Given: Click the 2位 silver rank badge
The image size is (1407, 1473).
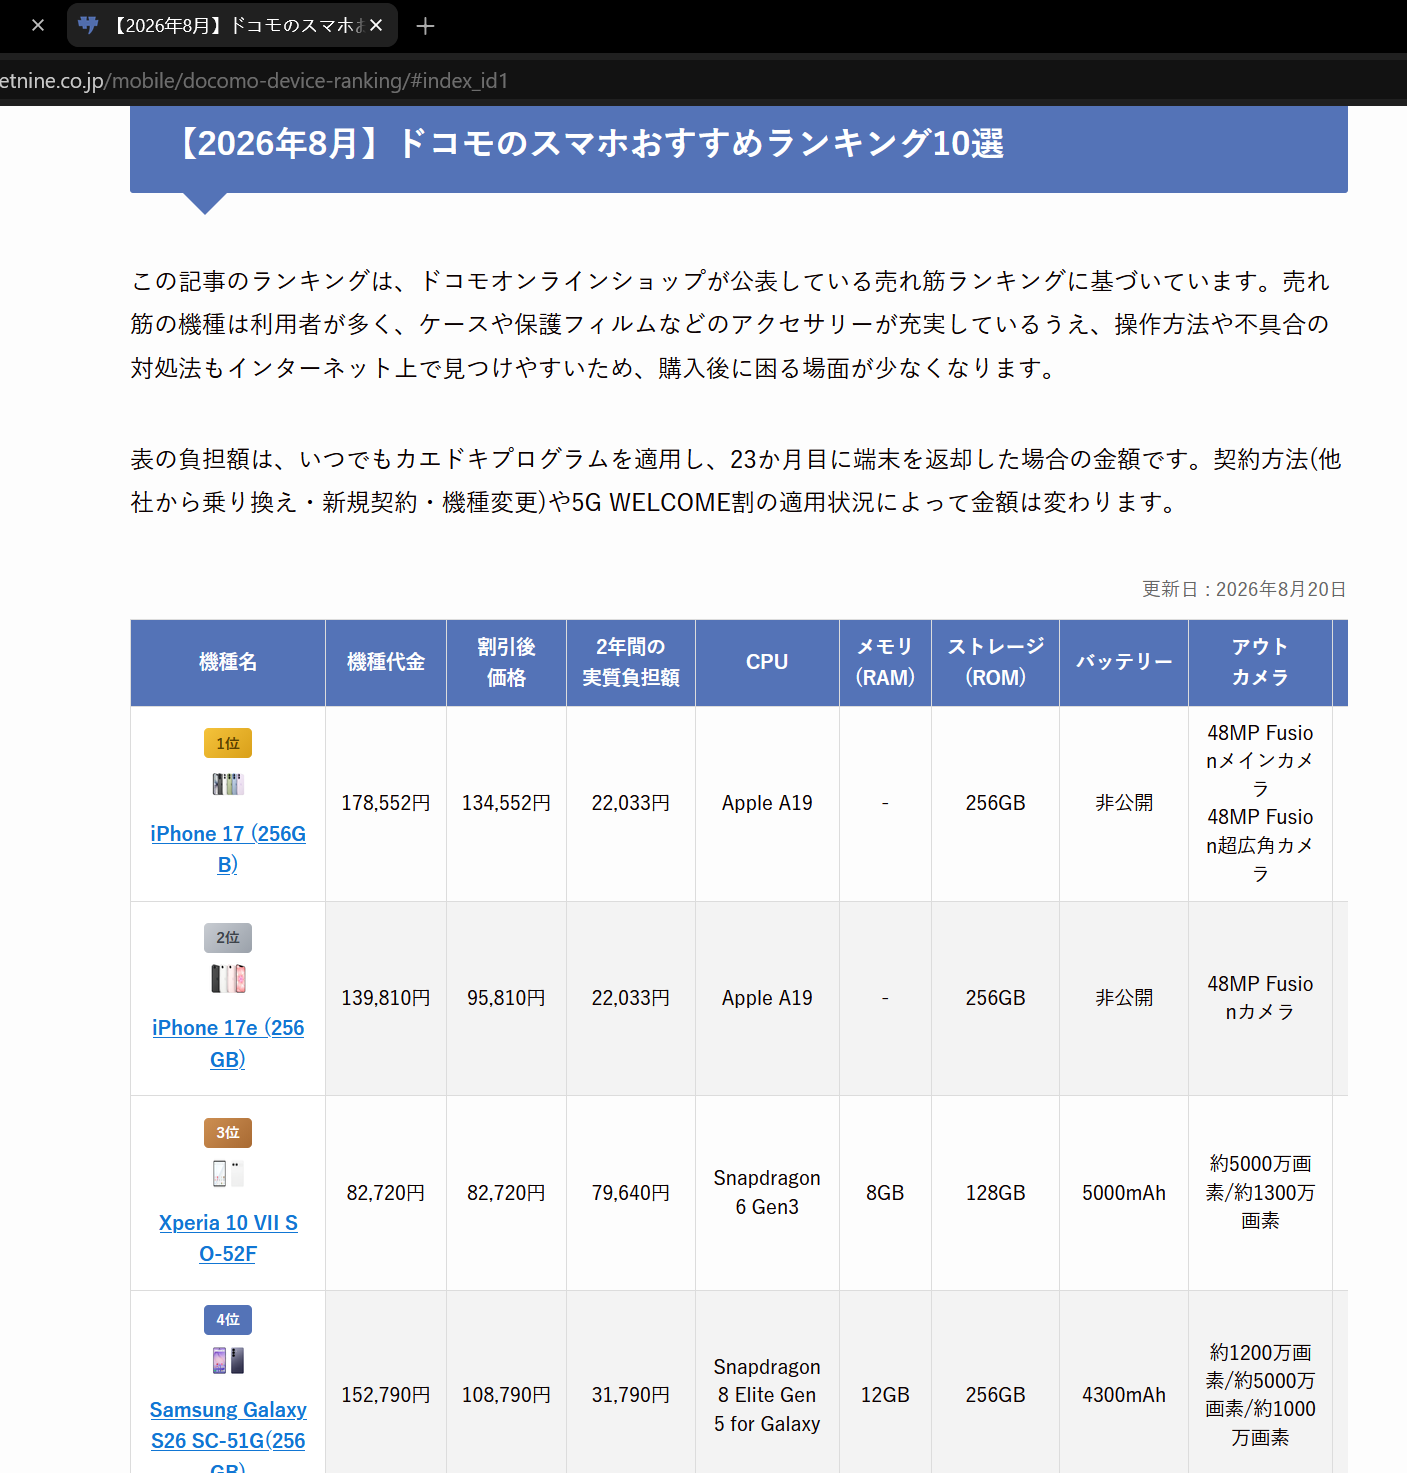Looking at the screenshot, I should coord(228,938).
